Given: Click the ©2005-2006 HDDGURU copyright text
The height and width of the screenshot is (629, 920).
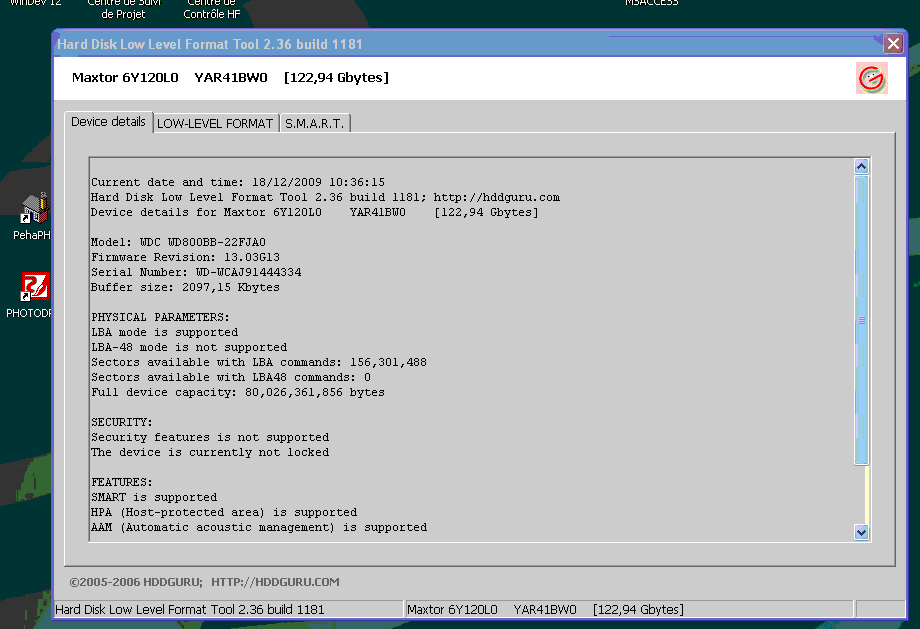Looking at the screenshot, I should point(136,582).
